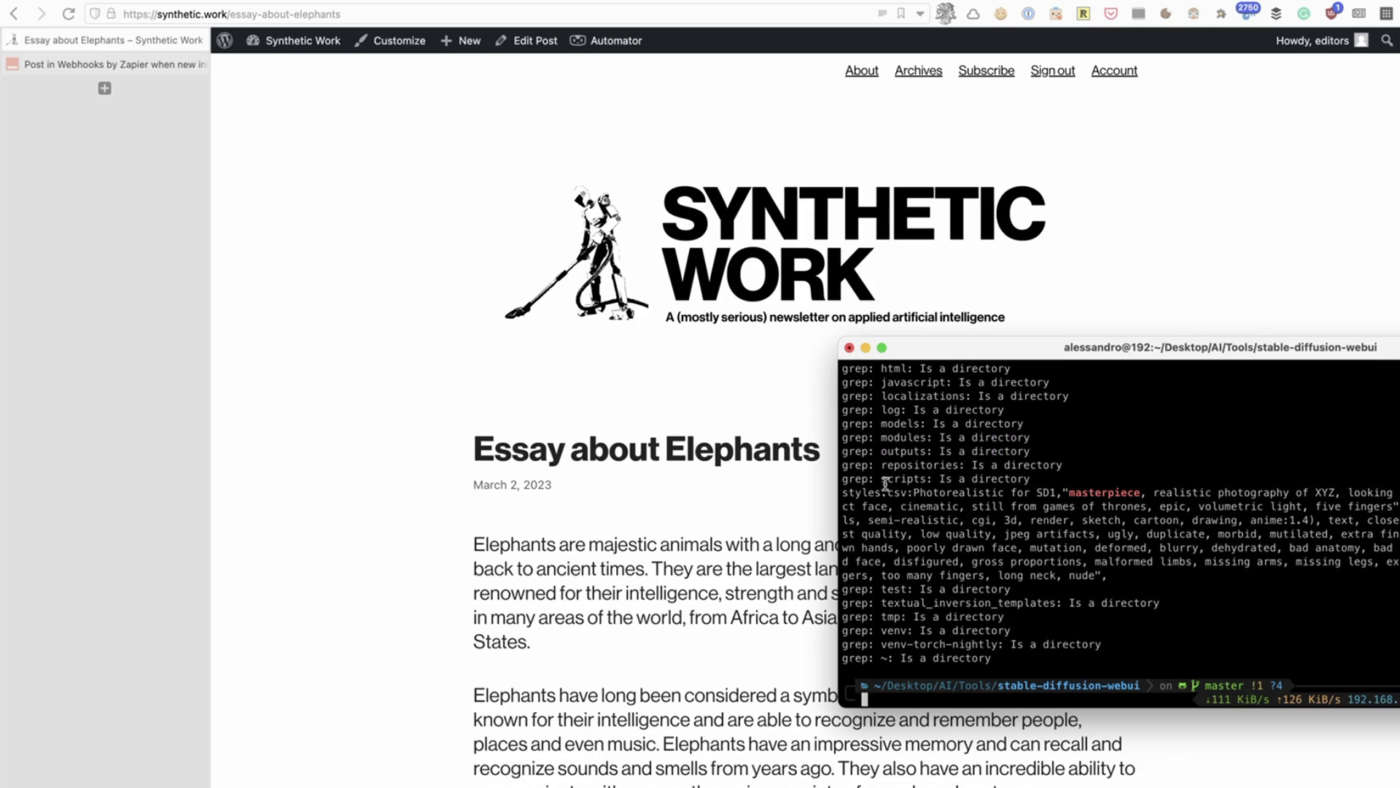Viewport: 1400px width, 788px height.
Task: Click Edit Post in the admin bar
Action: [x=526, y=41]
